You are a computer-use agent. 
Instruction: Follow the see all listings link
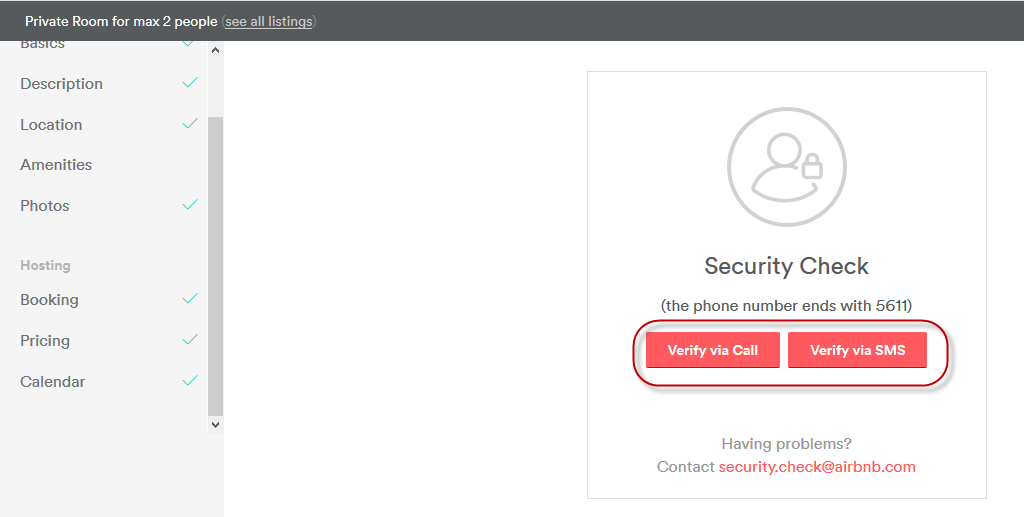[268, 21]
